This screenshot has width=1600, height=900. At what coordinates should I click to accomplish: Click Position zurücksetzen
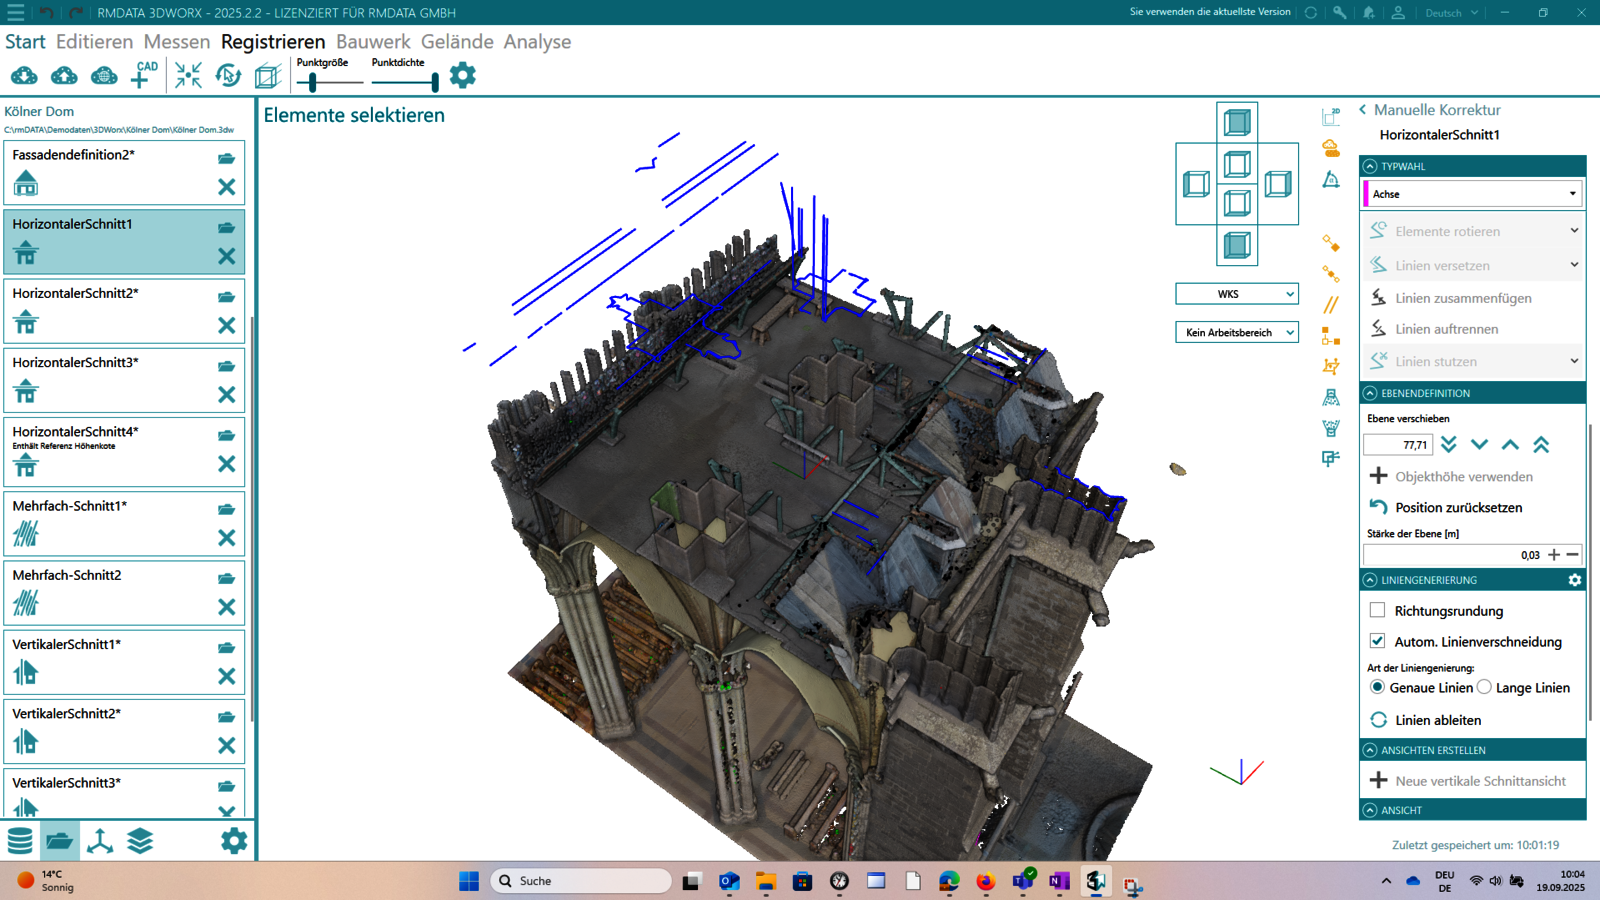coord(1457,507)
